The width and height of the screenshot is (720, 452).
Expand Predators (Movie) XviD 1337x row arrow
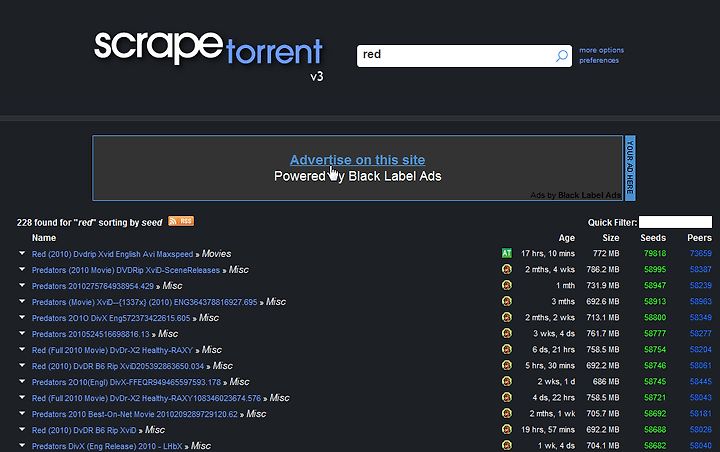[x=22, y=301]
